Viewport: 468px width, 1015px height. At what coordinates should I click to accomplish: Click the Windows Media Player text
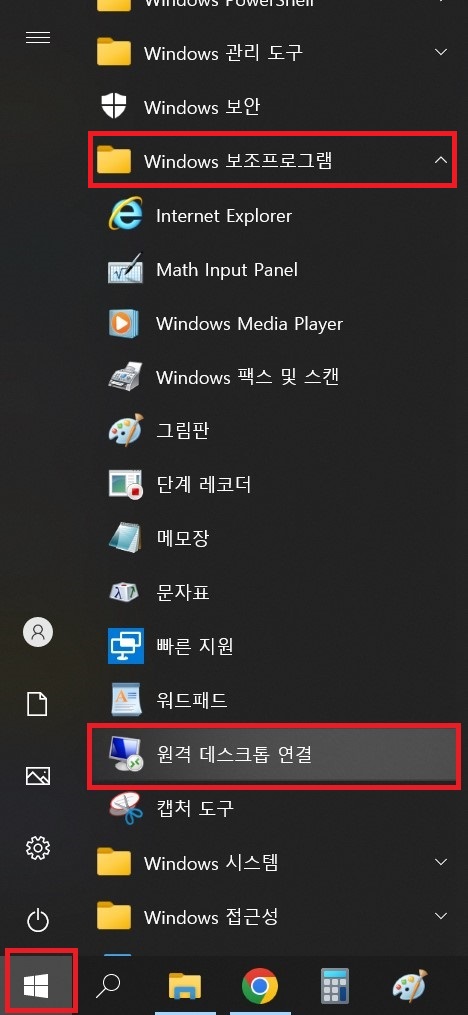[250, 323]
